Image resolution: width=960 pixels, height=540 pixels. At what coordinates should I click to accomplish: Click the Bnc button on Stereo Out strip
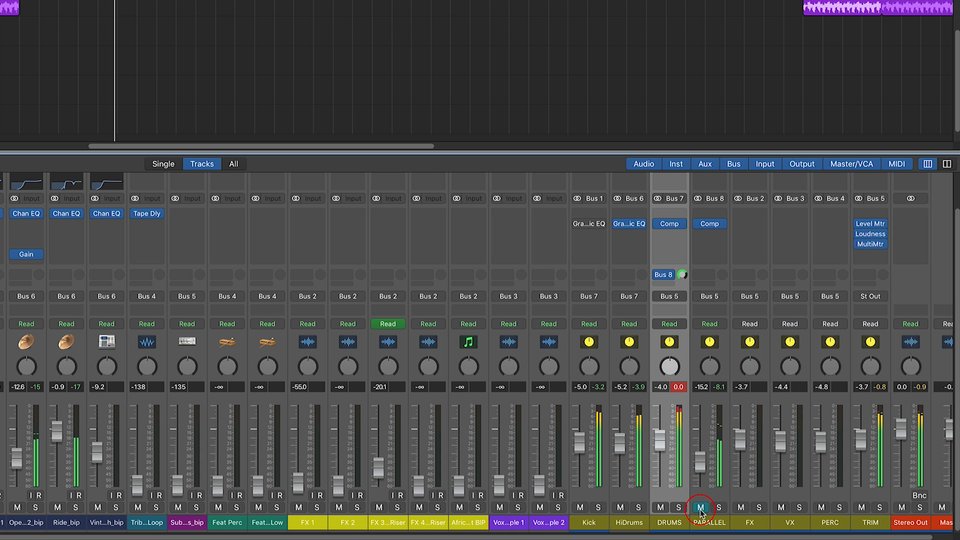[919, 495]
